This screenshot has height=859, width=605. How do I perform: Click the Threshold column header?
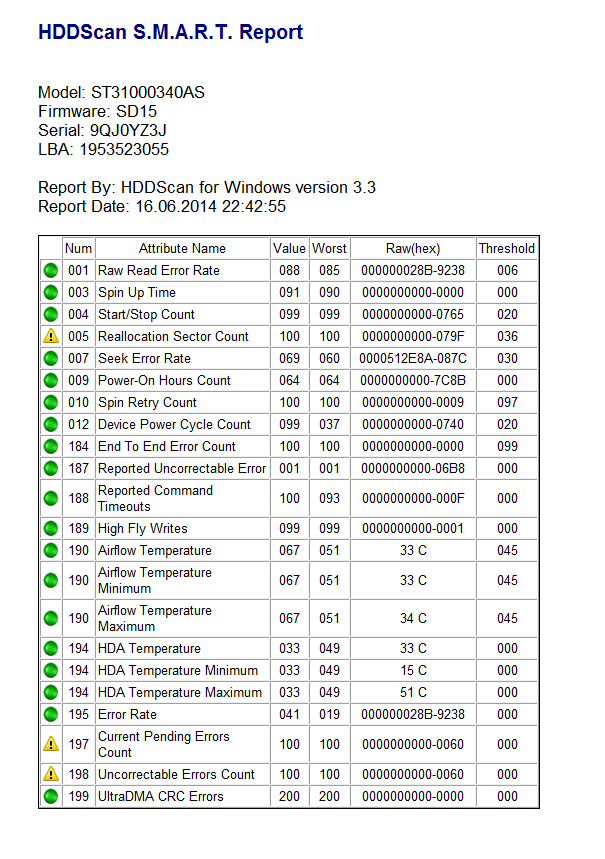[x=506, y=249]
